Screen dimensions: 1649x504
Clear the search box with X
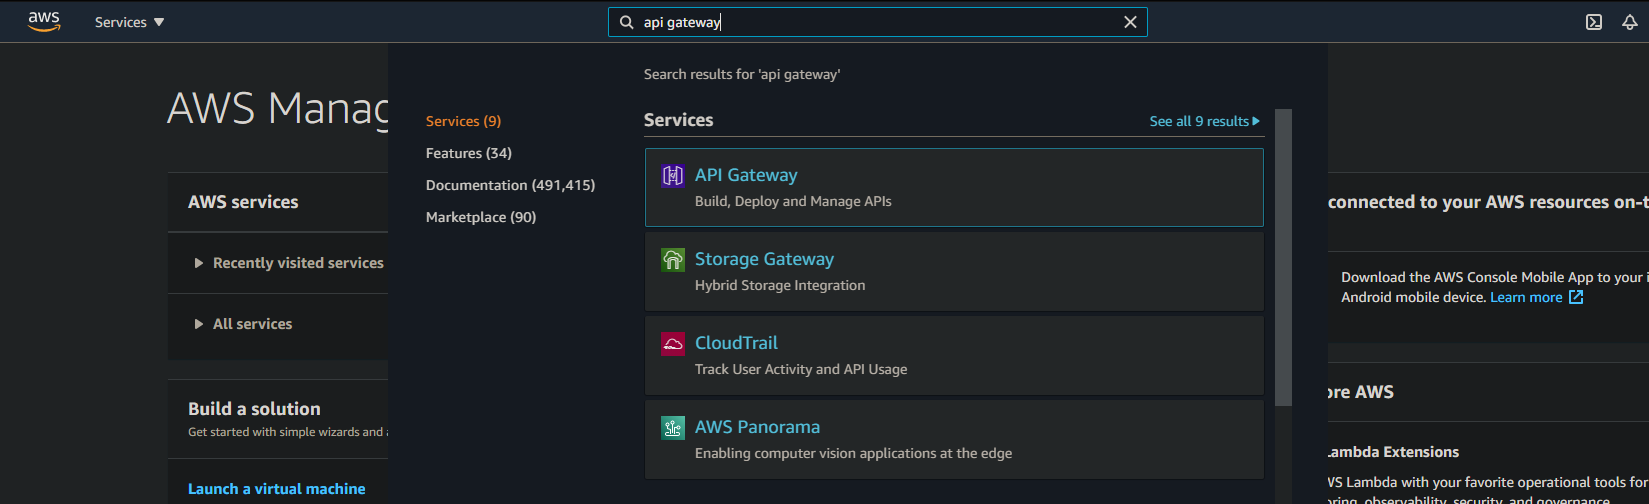[x=1130, y=22]
